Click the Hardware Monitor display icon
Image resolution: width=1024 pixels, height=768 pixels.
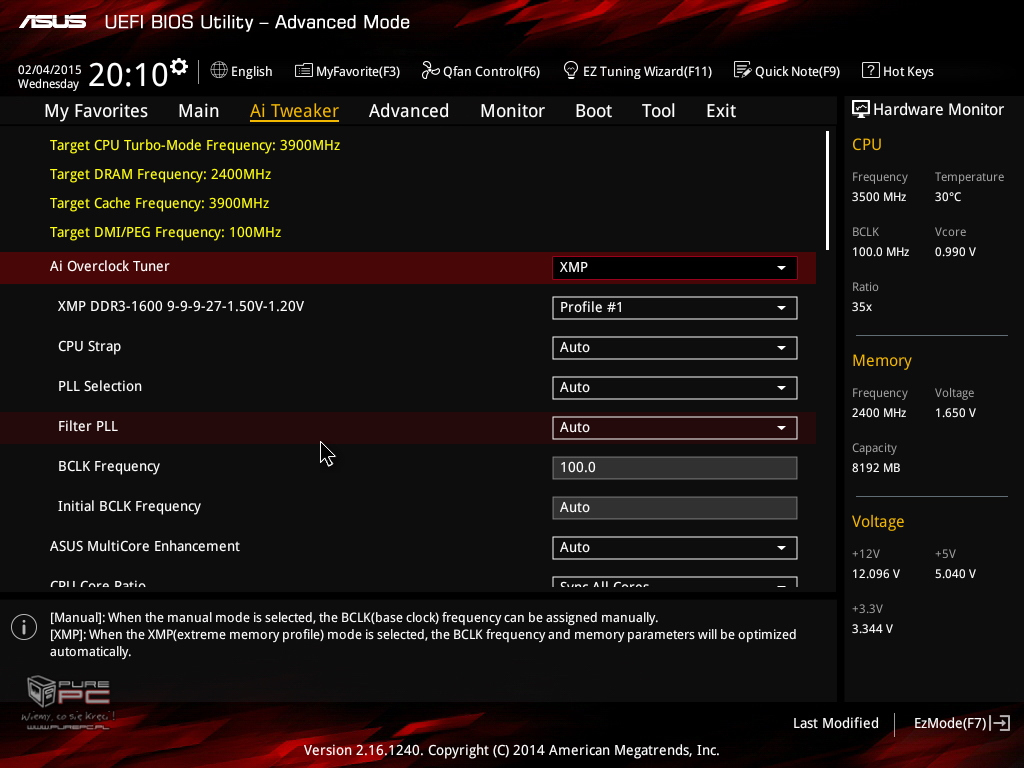point(861,109)
